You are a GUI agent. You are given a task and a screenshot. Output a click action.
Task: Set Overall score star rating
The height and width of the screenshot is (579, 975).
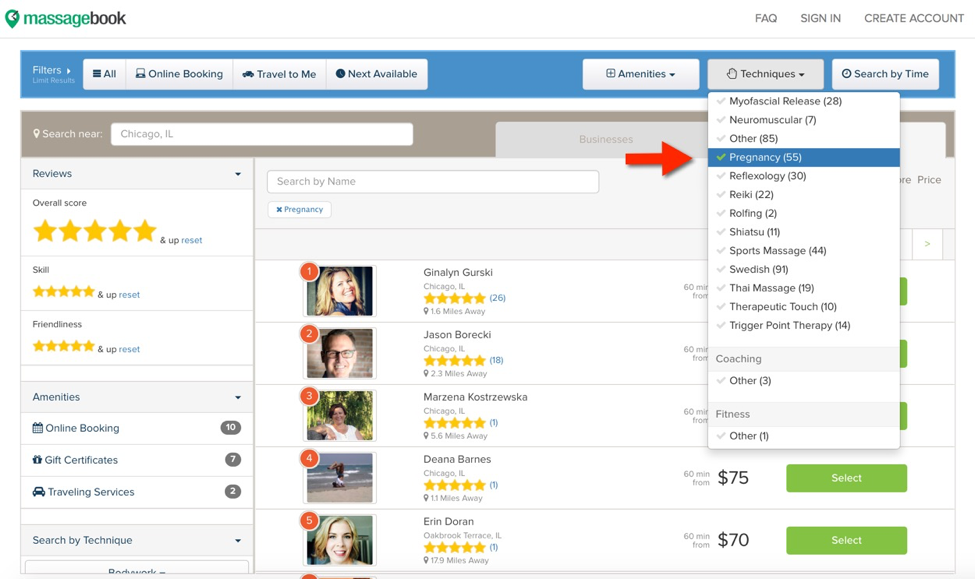coord(95,231)
